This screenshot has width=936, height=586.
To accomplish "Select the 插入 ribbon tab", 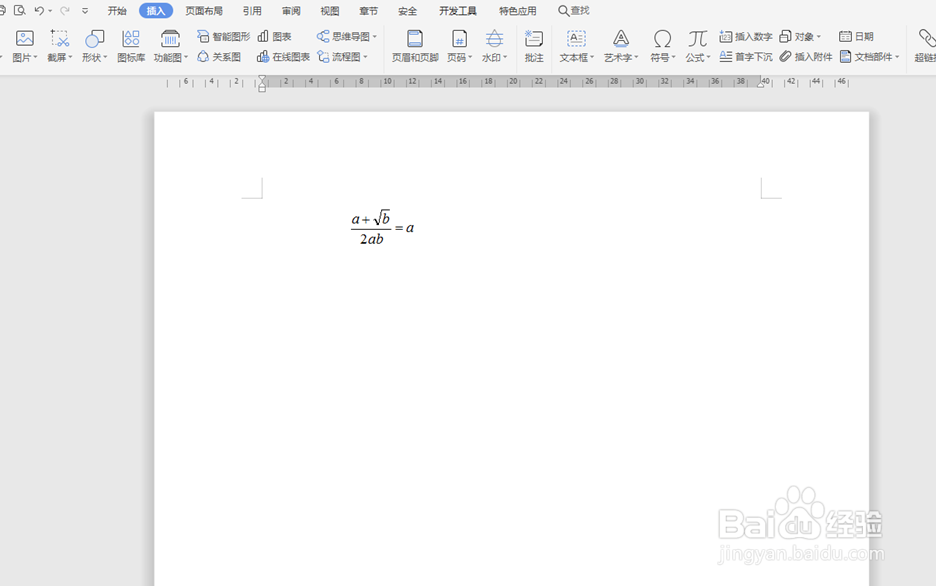I will click(156, 11).
